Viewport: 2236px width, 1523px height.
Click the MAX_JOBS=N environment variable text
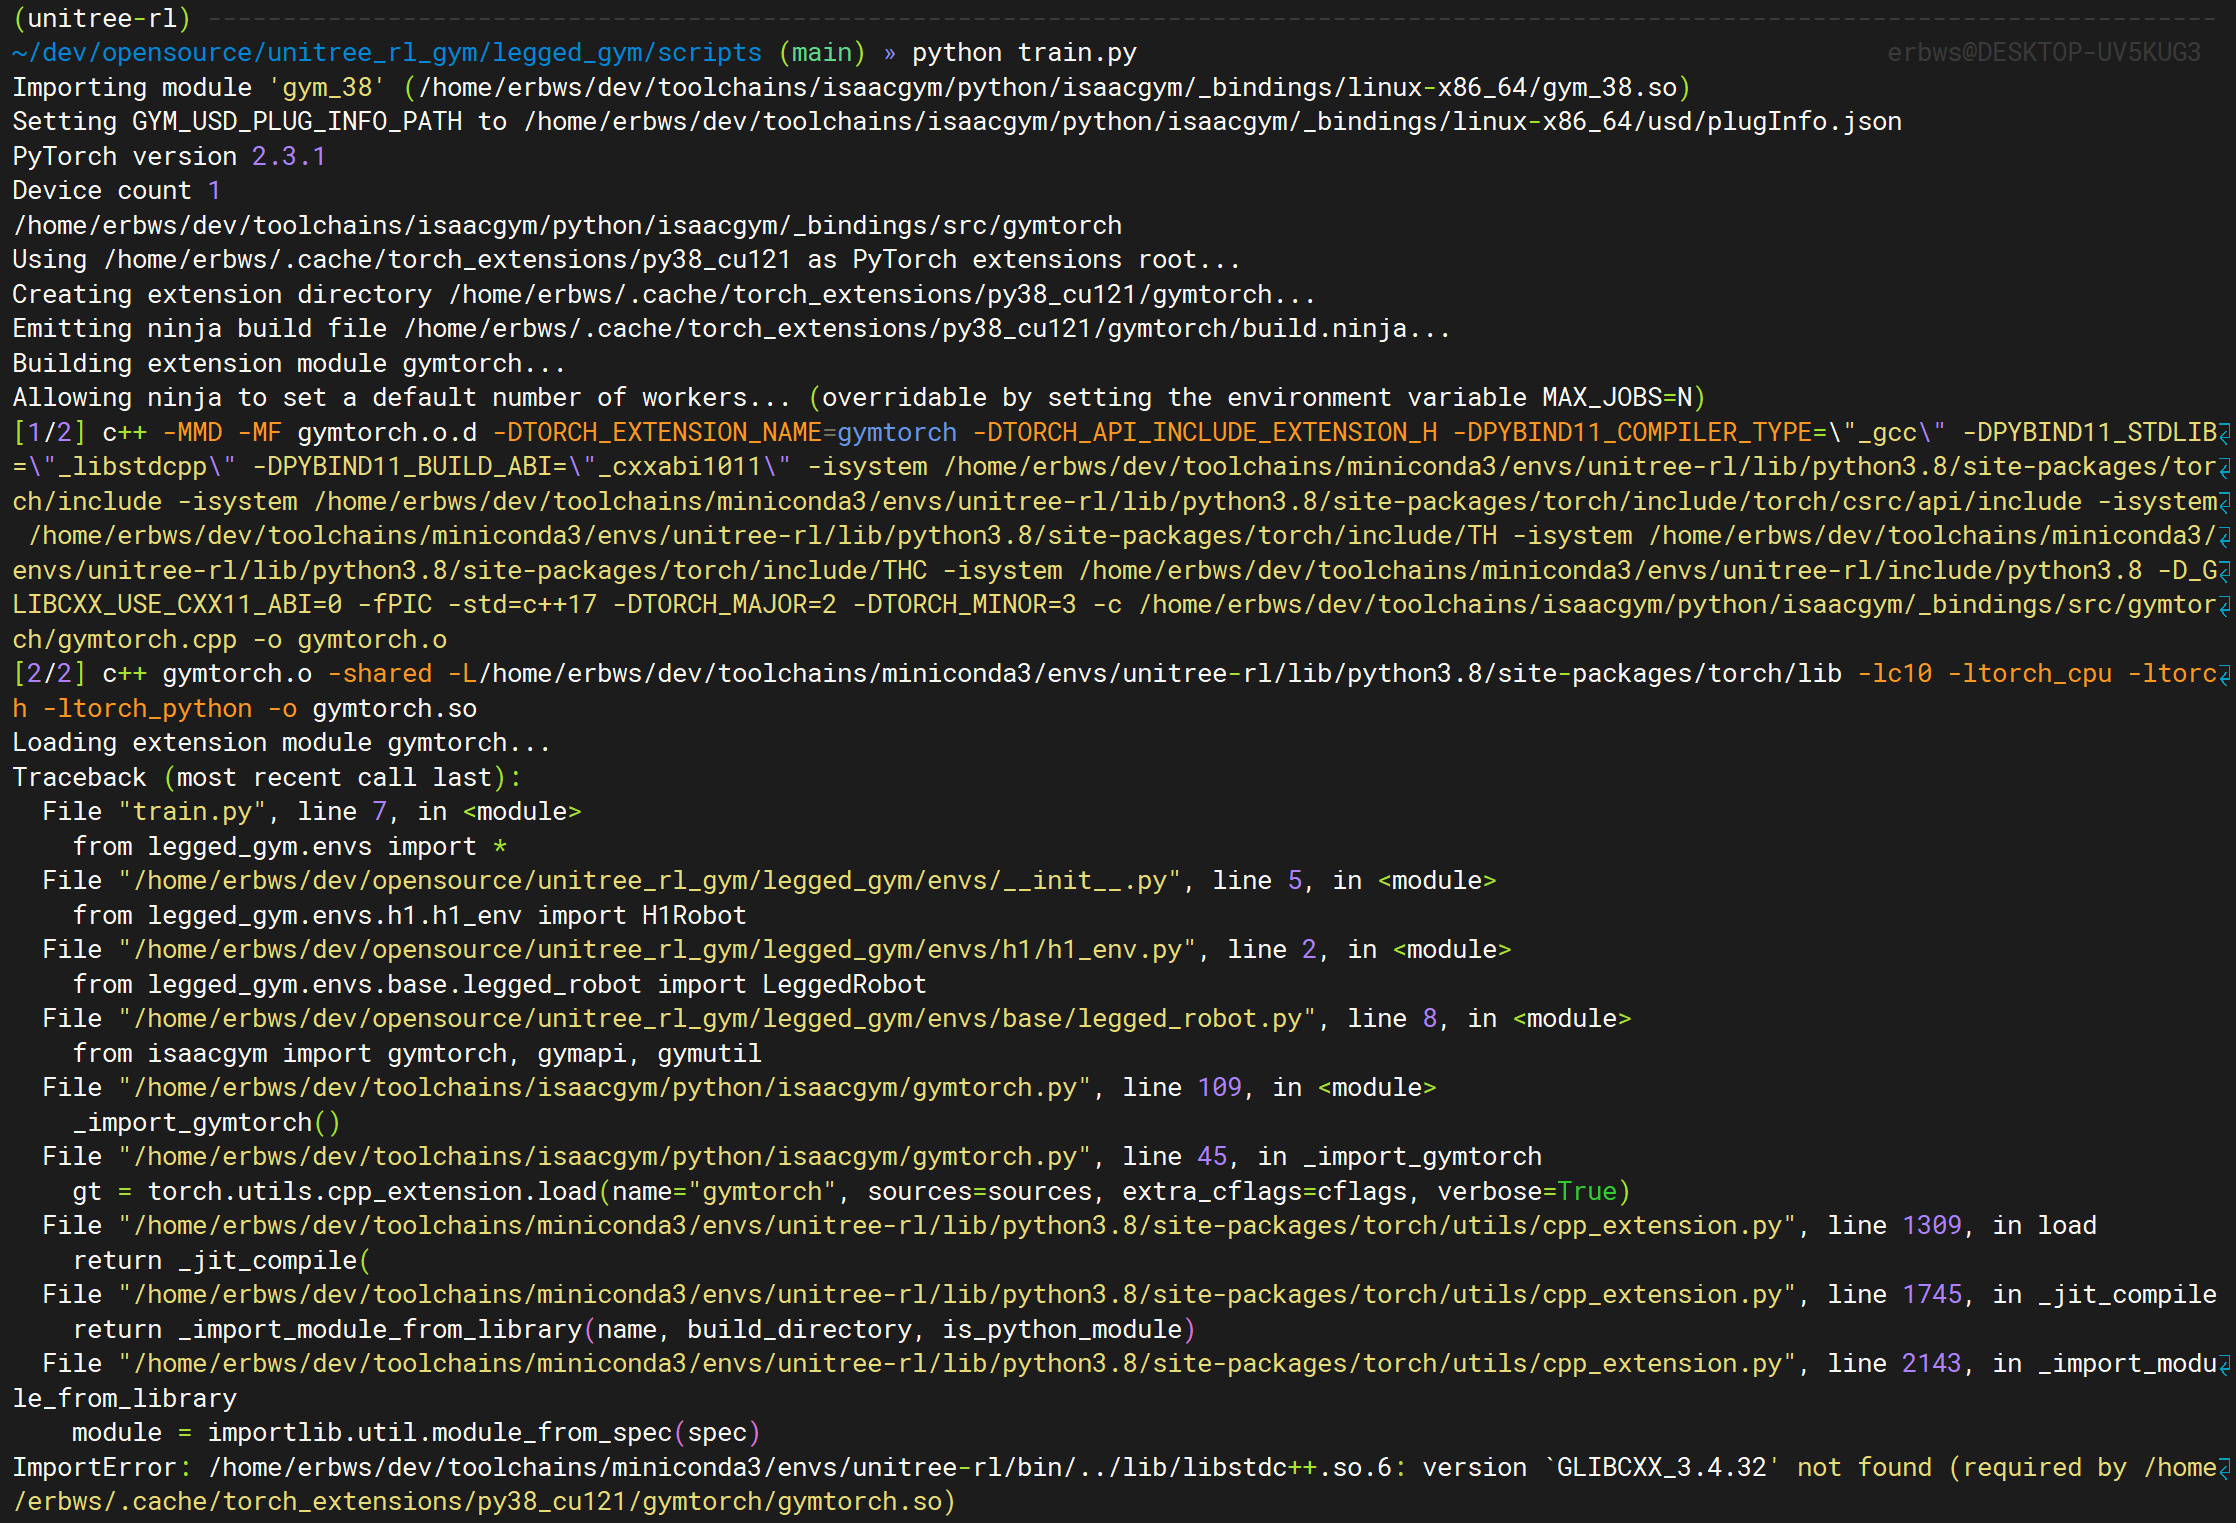1616,398
